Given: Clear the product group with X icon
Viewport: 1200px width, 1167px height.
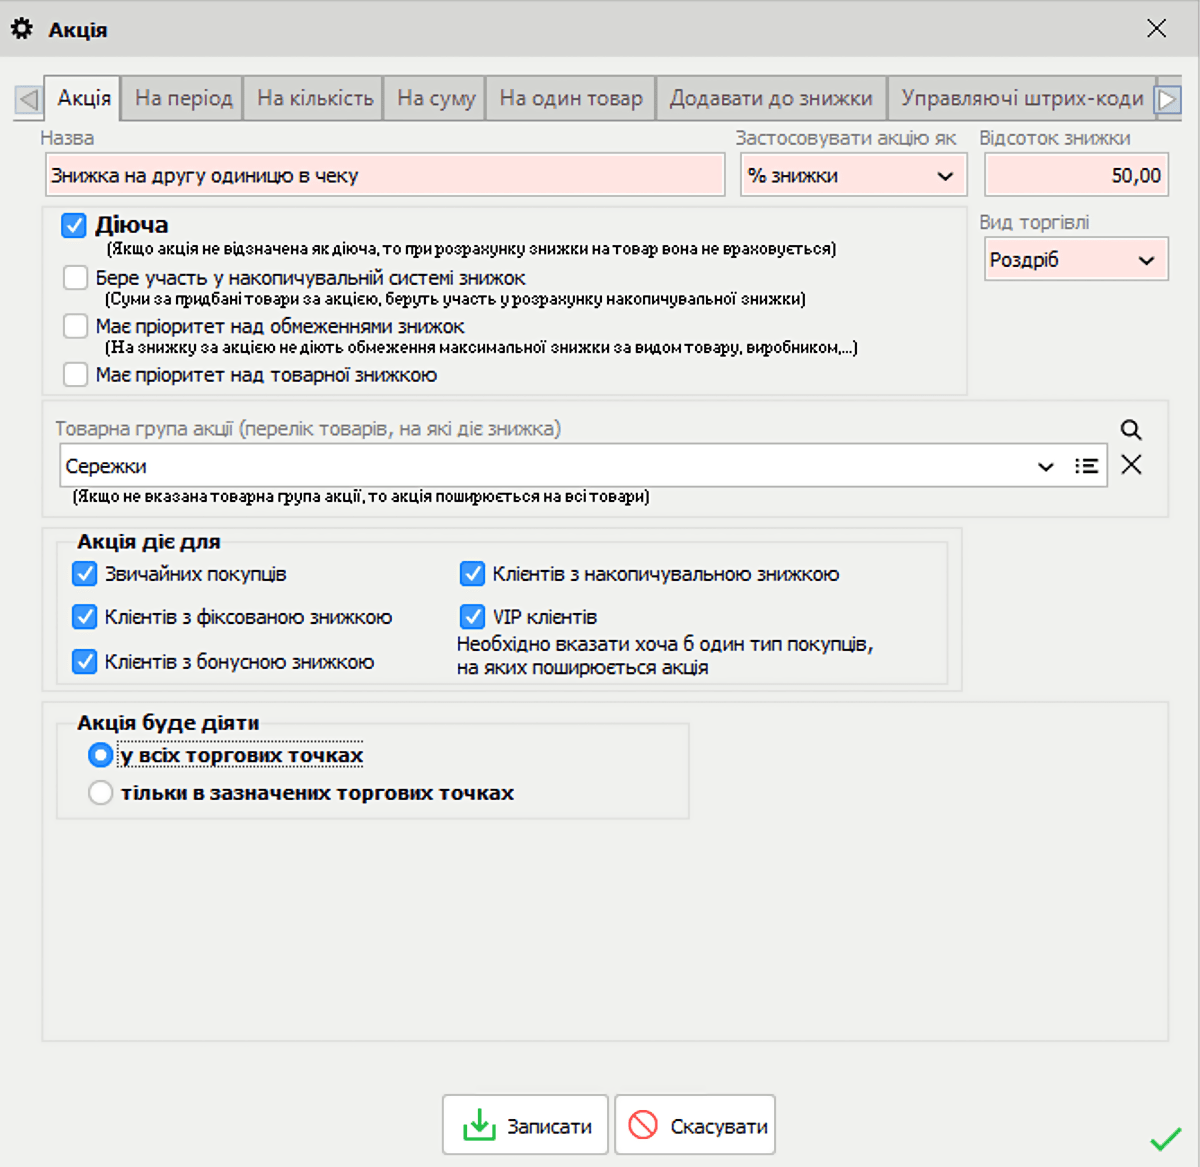Looking at the screenshot, I should (1131, 465).
